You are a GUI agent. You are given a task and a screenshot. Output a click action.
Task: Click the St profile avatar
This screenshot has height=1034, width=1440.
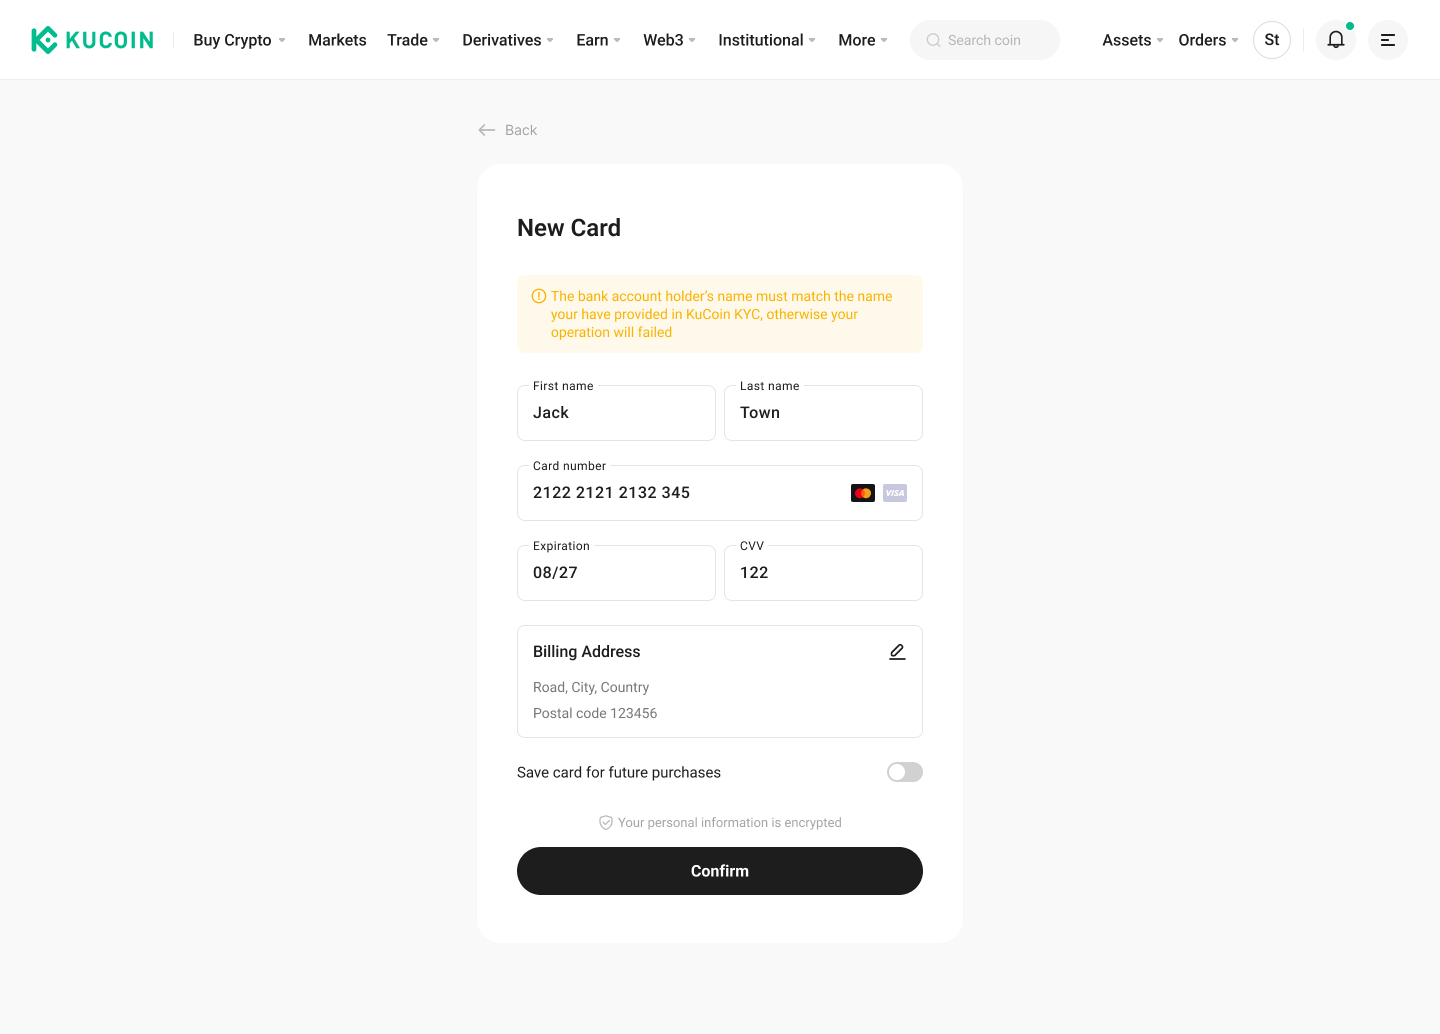pos(1272,40)
